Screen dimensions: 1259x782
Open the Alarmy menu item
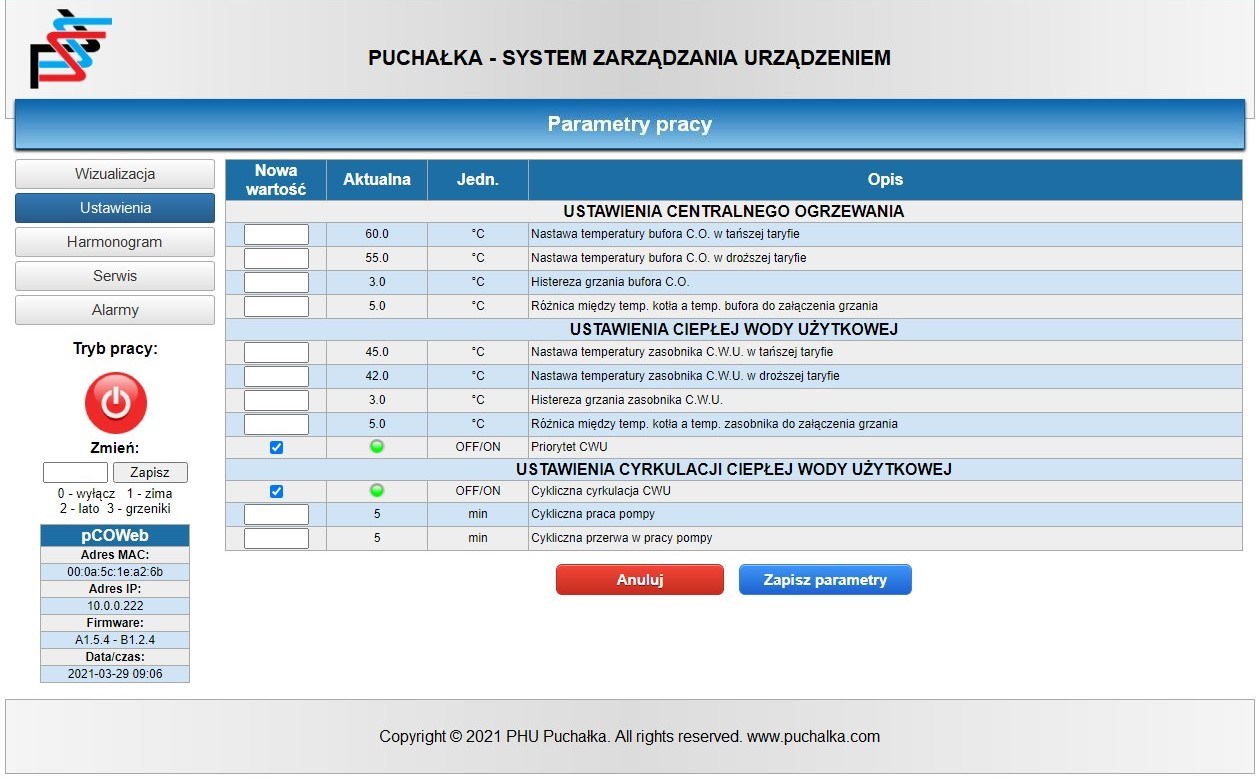click(115, 310)
